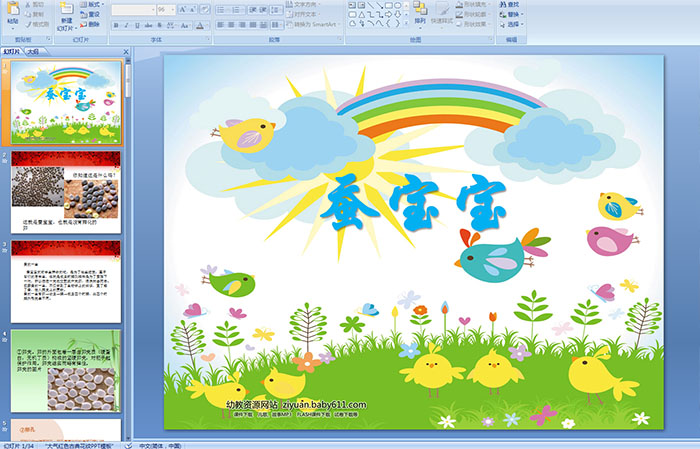Toggle left text alignment
The width and height of the screenshot is (700, 449).
(221, 25)
